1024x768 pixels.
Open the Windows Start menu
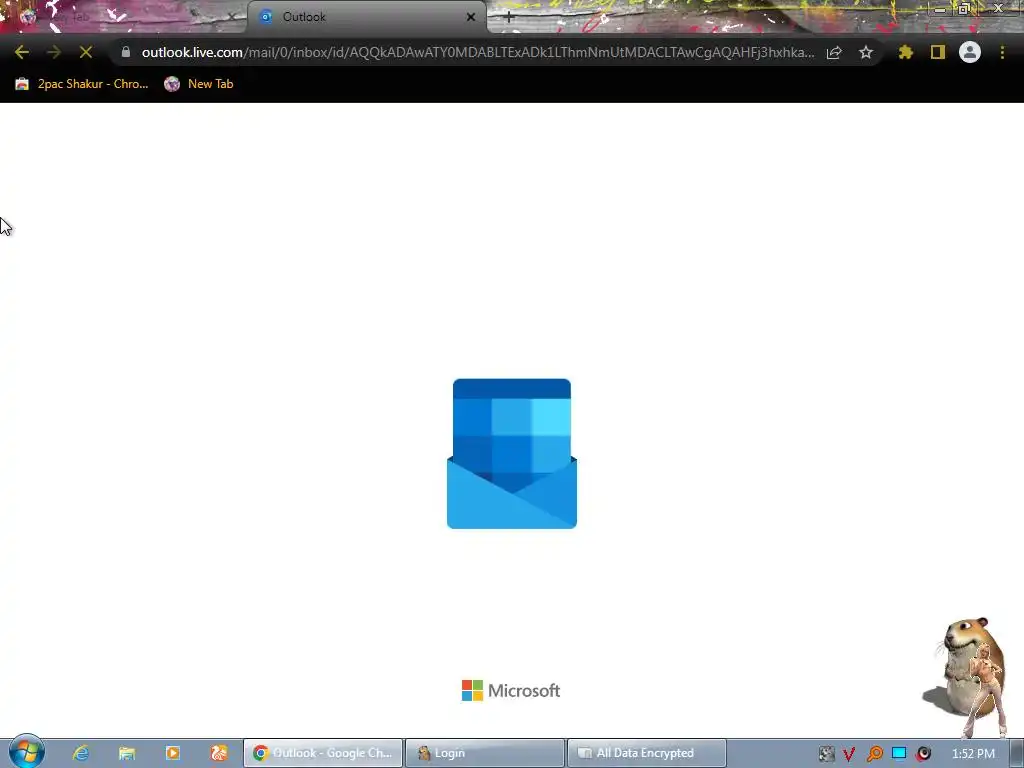tap(26, 752)
